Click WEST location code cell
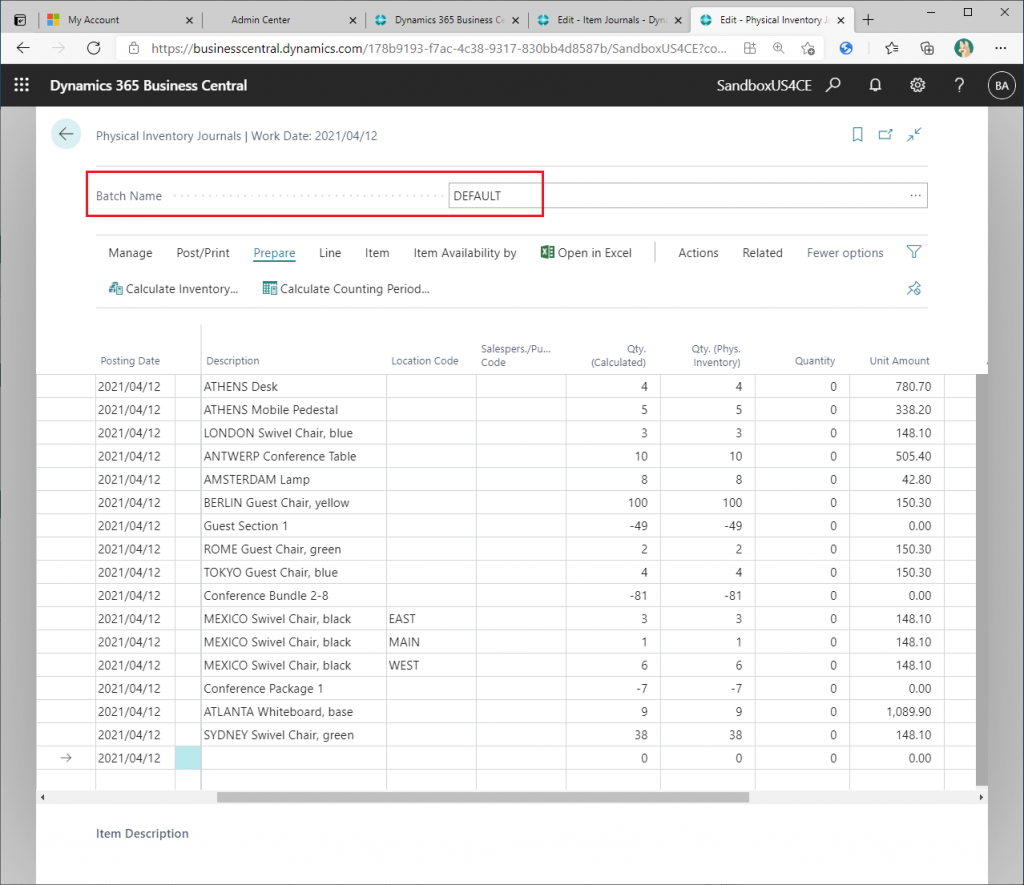This screenshot has width=1024, height=885. 431,665
